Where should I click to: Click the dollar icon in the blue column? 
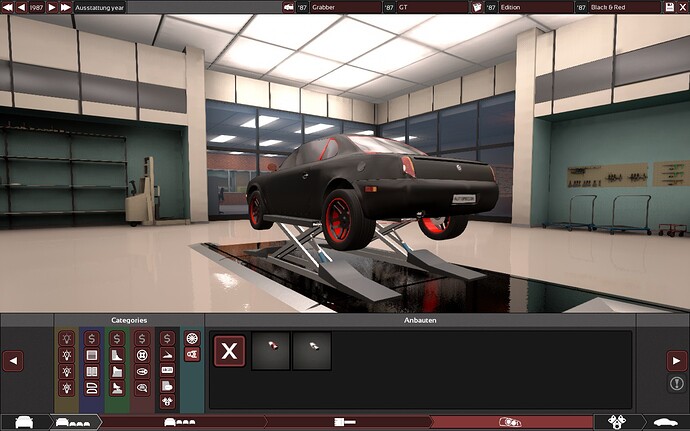(92, 339)
